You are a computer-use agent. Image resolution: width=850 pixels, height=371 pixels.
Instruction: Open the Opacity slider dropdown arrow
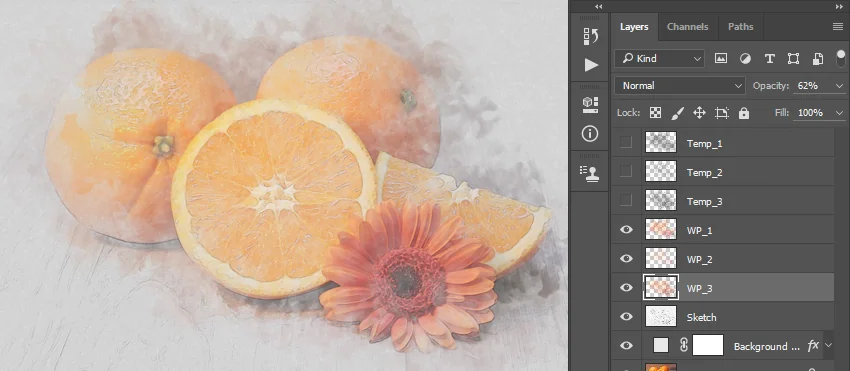click(x=840, y=86)
